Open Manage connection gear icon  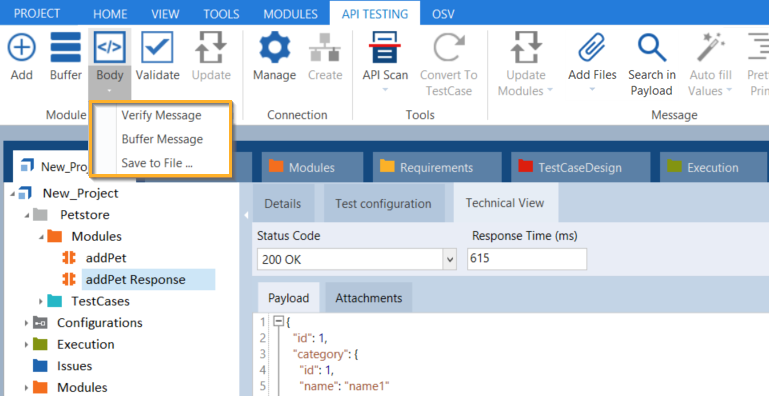point(274,48)
